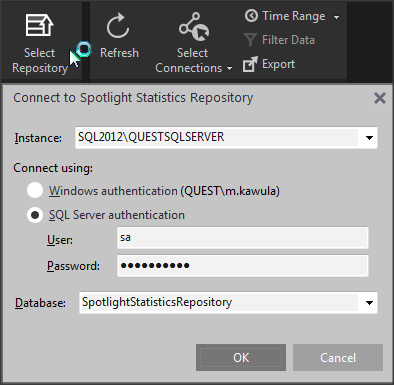
Task: Click the Refresh circular arrow icon
Action: point(118,26)
